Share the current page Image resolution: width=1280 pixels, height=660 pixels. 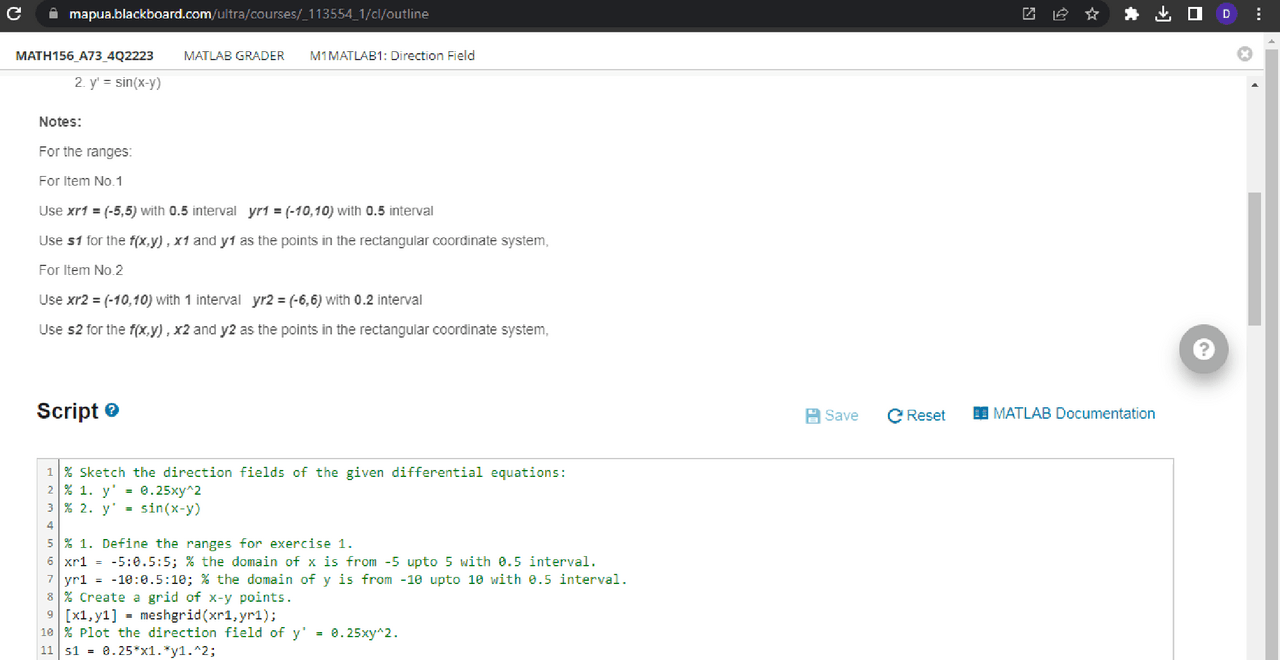(1060, 14)
